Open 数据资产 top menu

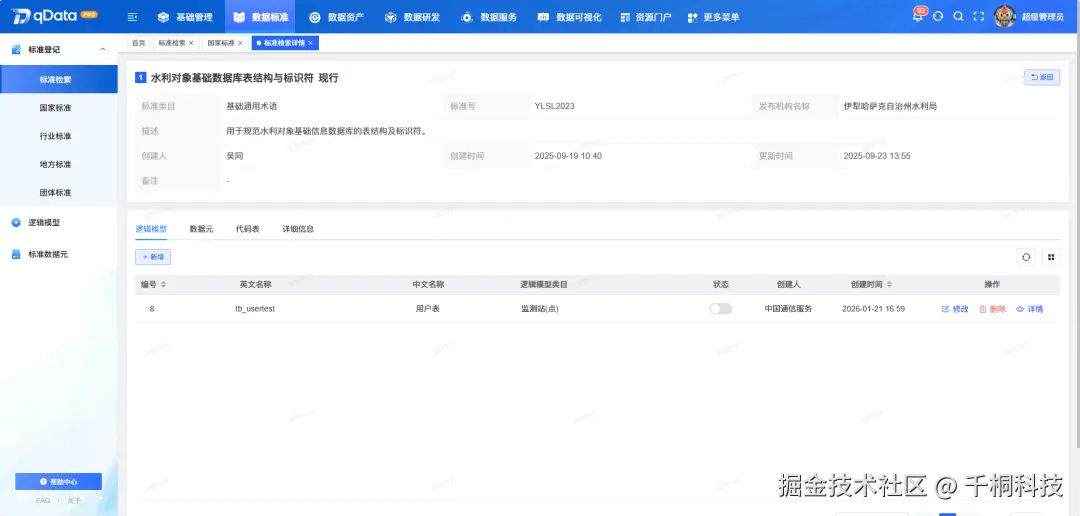click(337, 17)
